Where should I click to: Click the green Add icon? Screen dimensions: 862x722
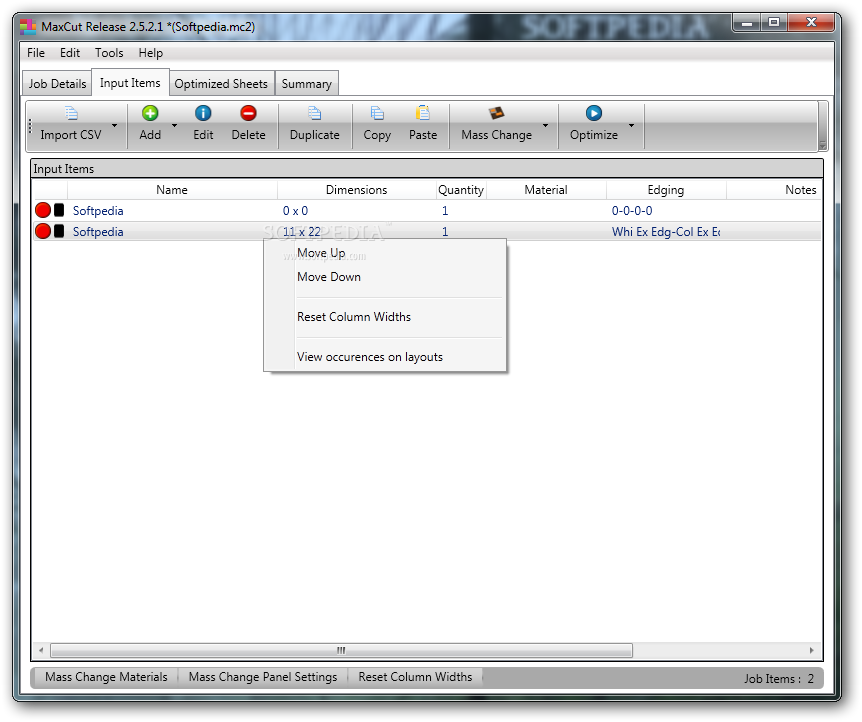(150, 113)
